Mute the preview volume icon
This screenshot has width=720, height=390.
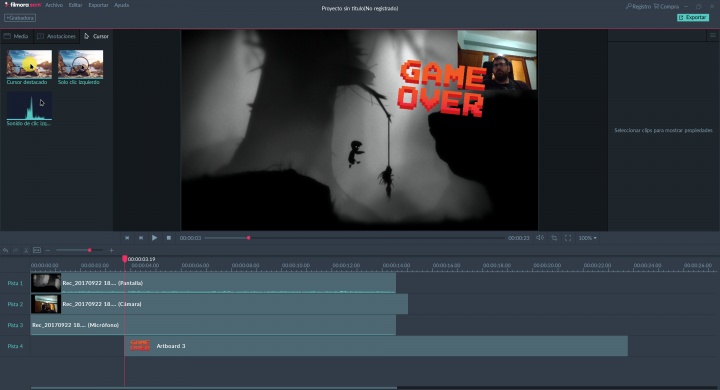click(x=540, y=238)
